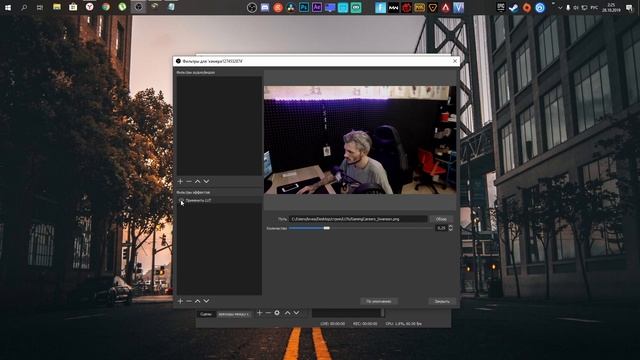Add a source using the plus icon in the OBS main window
Screen dimensions: 640x360
point(259,313)
